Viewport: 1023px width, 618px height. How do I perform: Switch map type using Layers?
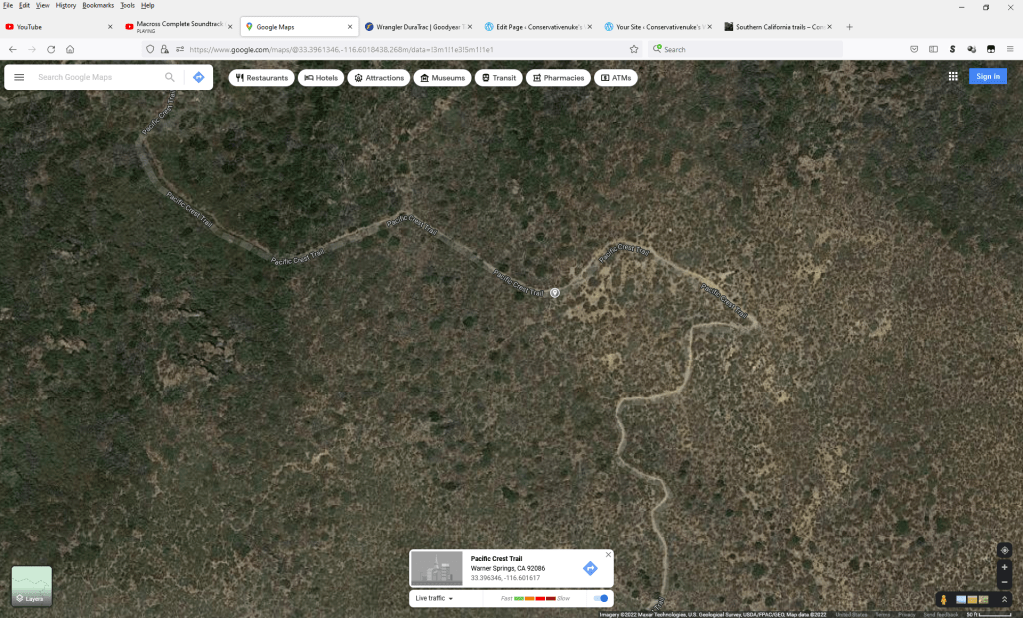[x=31, y=586]
